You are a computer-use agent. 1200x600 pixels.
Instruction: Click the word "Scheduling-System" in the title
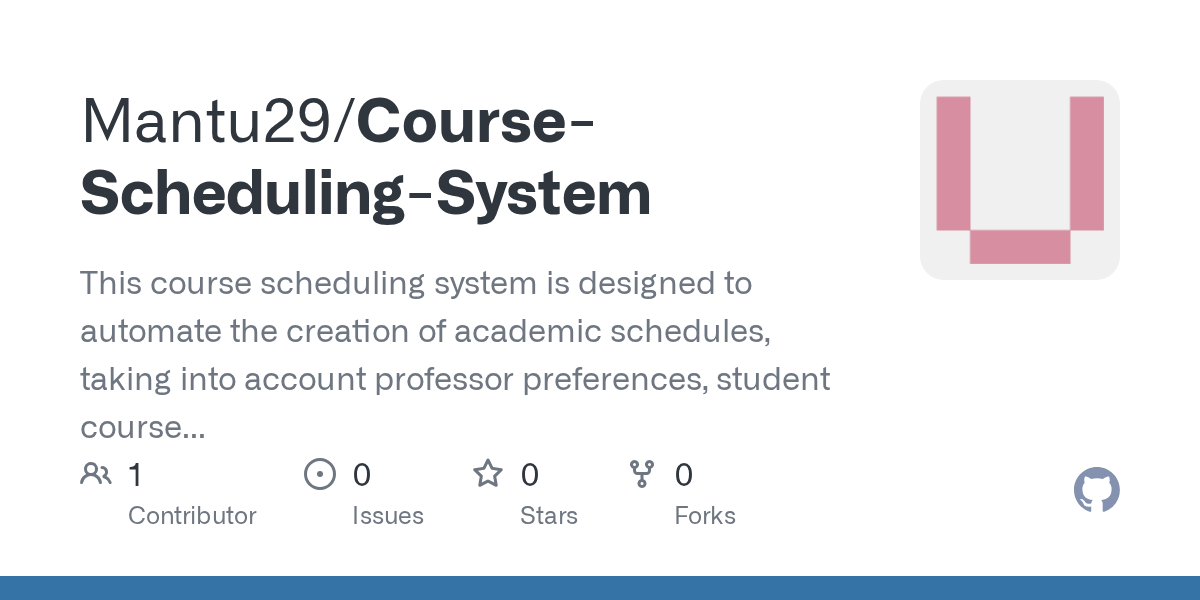click(x=366, y=194)
